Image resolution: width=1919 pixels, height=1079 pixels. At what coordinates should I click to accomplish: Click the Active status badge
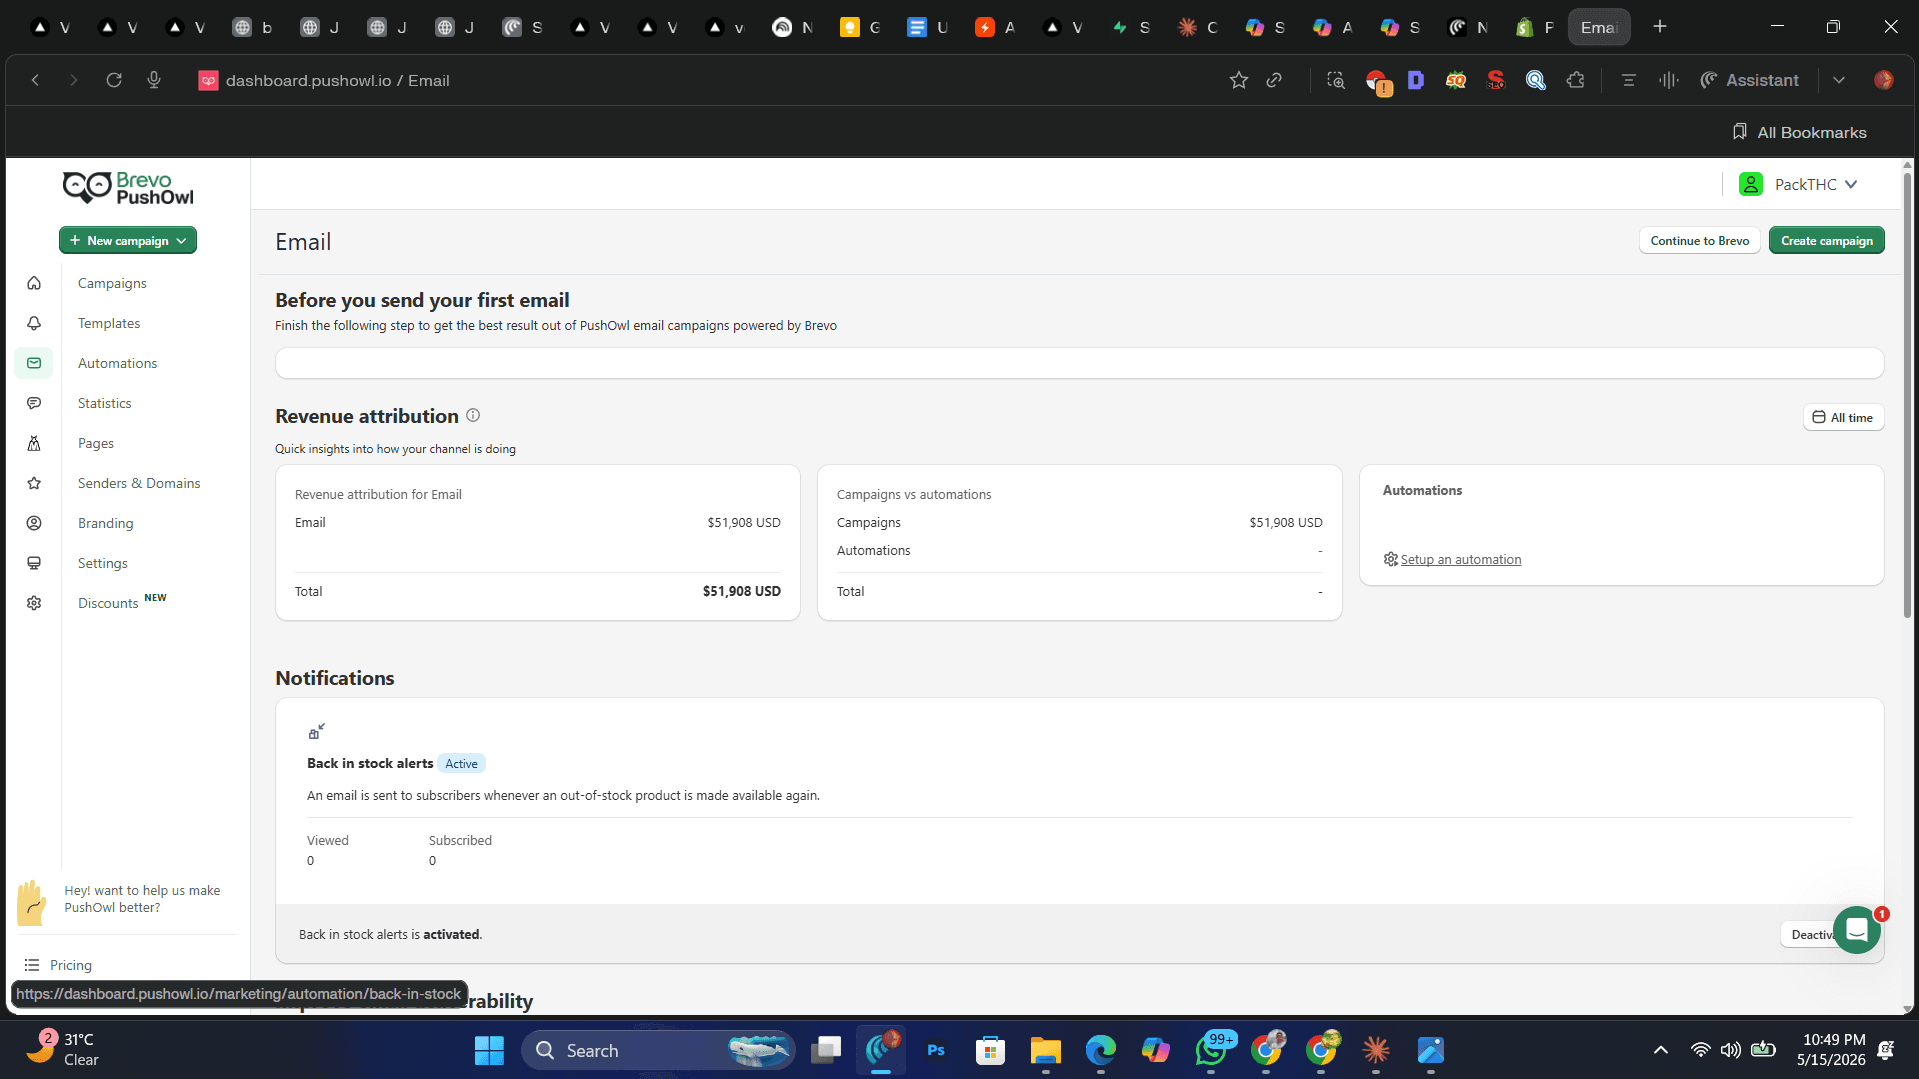tap(461, 763)
